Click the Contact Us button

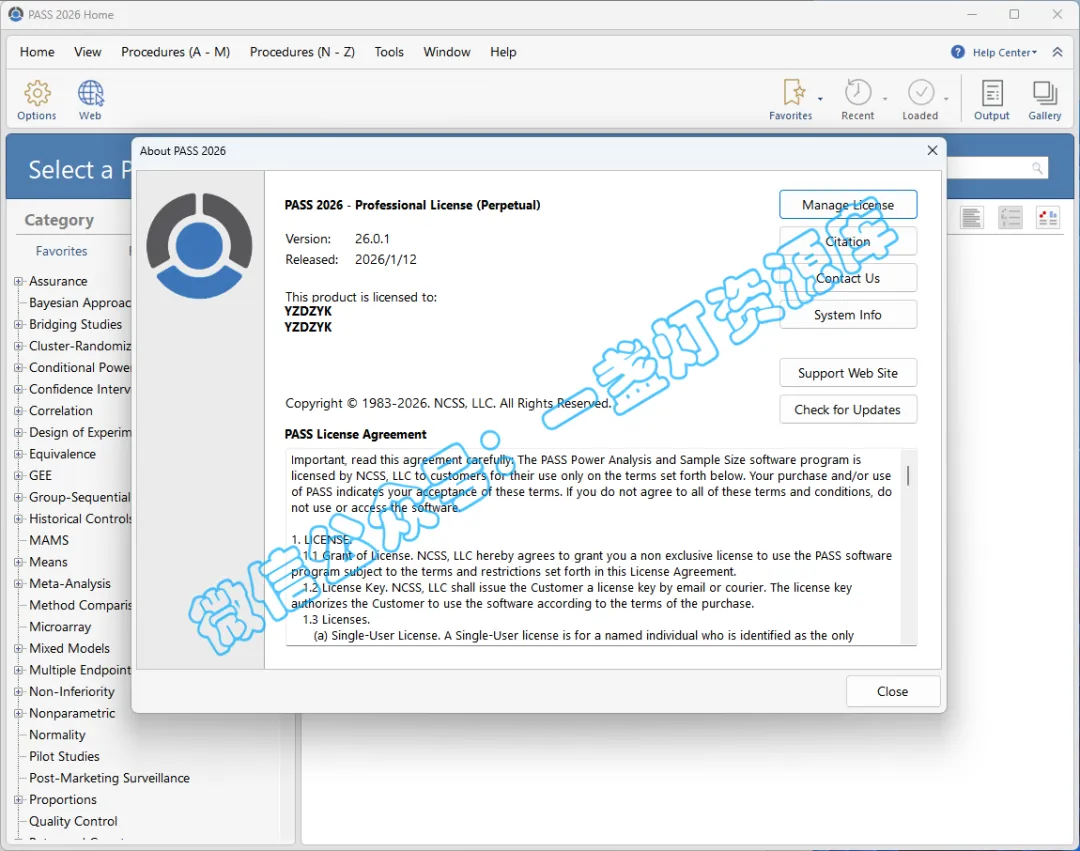tap(848, 278)
